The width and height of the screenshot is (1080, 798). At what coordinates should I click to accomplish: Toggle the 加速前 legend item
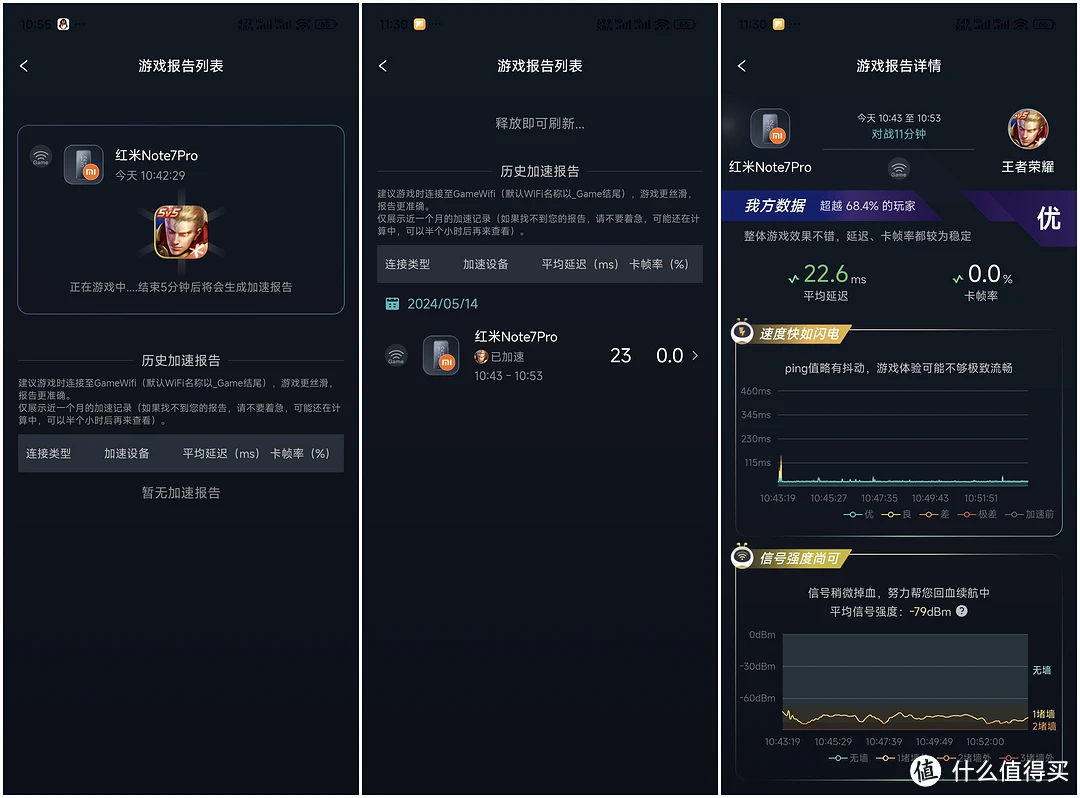(1030, 514)
